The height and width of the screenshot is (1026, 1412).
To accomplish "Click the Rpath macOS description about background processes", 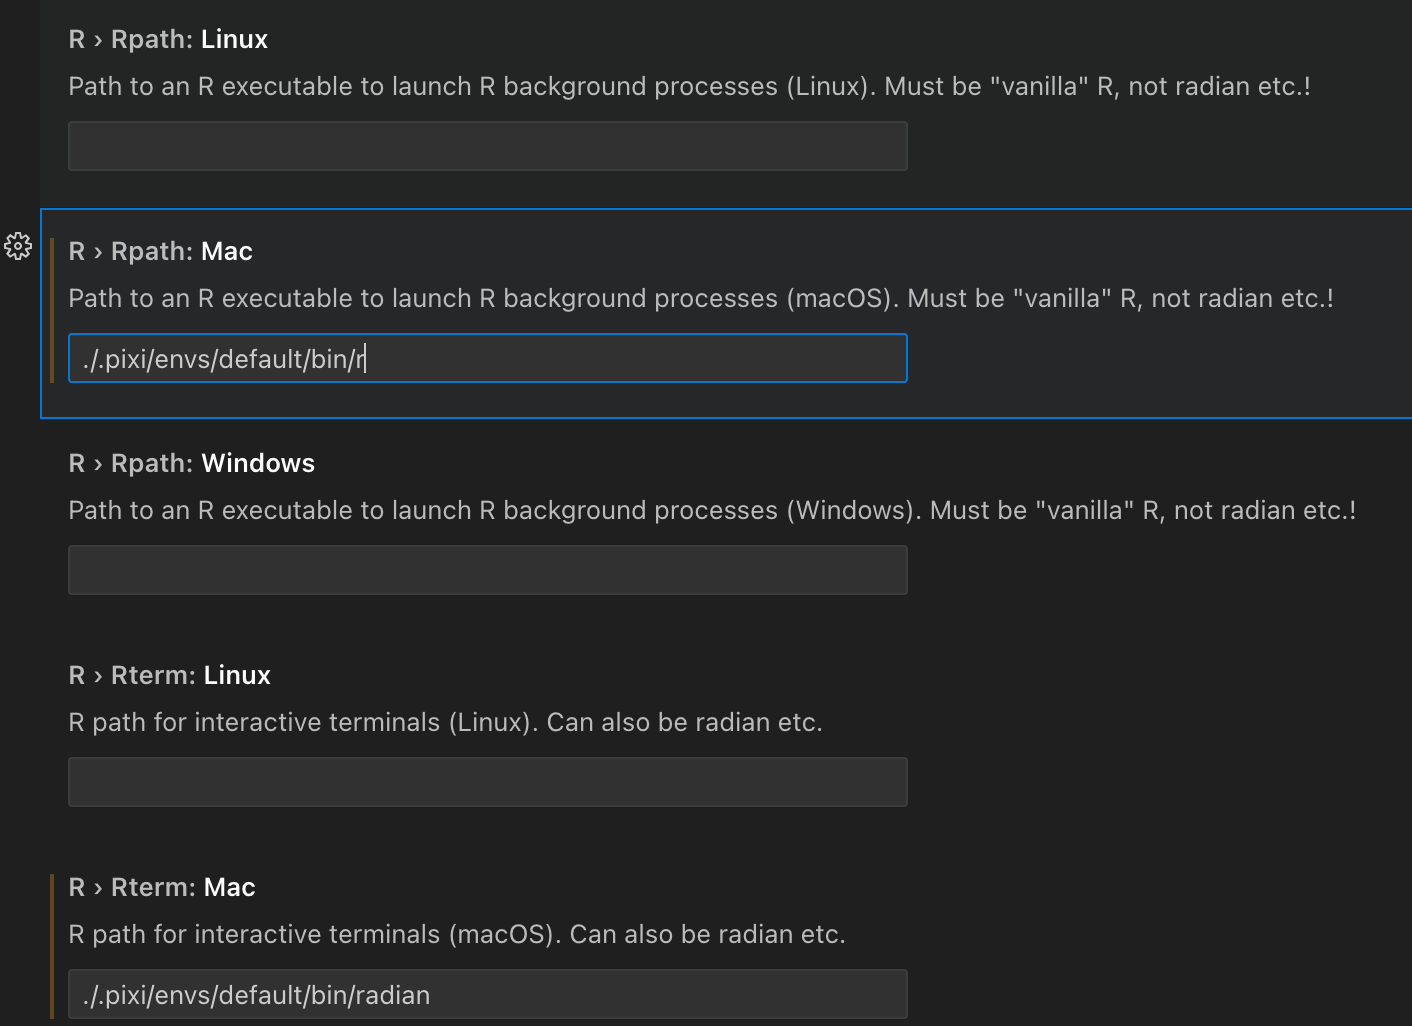I will pos(701,299).
